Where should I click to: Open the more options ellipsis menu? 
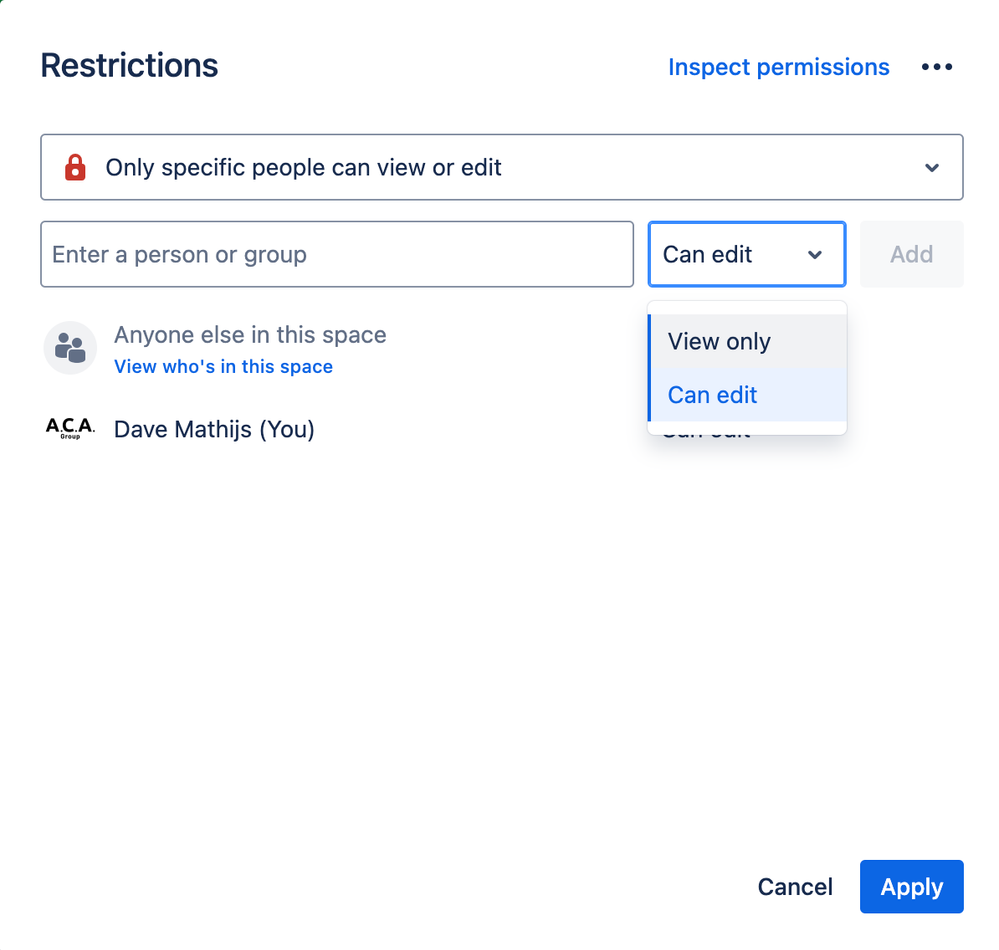click(x=937, y=66)
